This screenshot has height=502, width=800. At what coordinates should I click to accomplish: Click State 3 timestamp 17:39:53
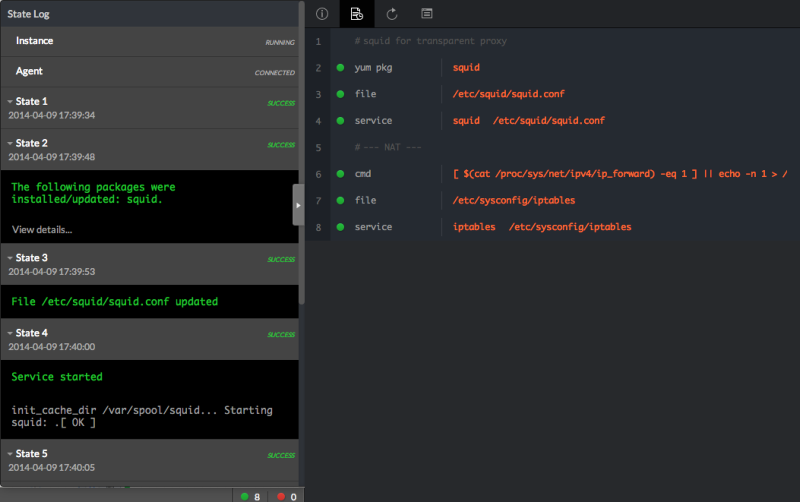coord(52,272)
